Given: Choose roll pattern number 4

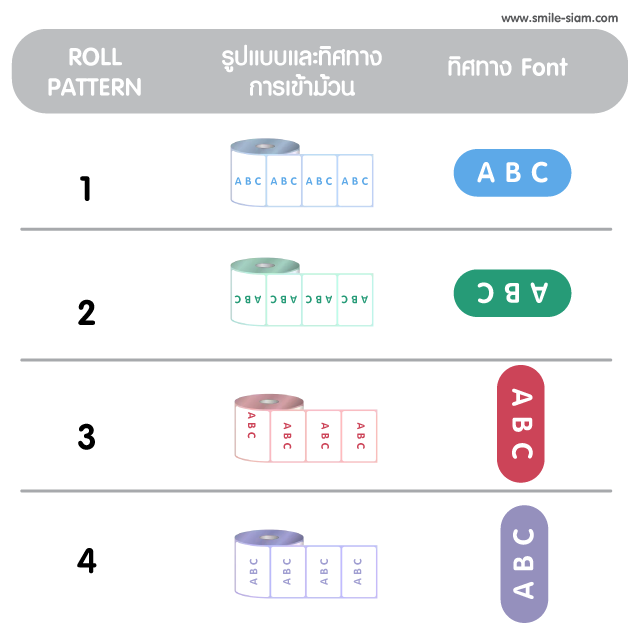Looking at the screenshot, I should [x=86, y=561].
